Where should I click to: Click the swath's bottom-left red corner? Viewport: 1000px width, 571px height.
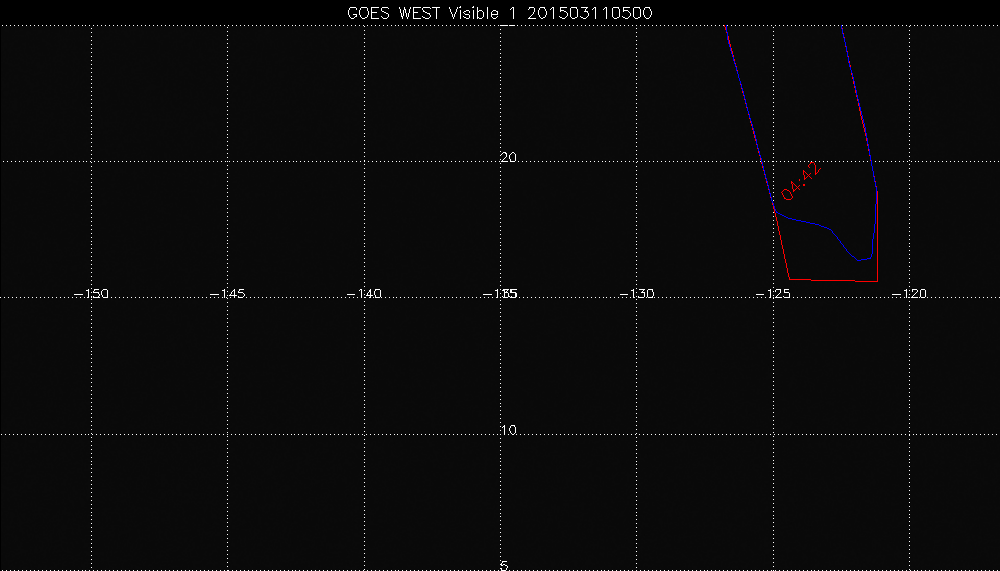[x=790, y=279]
